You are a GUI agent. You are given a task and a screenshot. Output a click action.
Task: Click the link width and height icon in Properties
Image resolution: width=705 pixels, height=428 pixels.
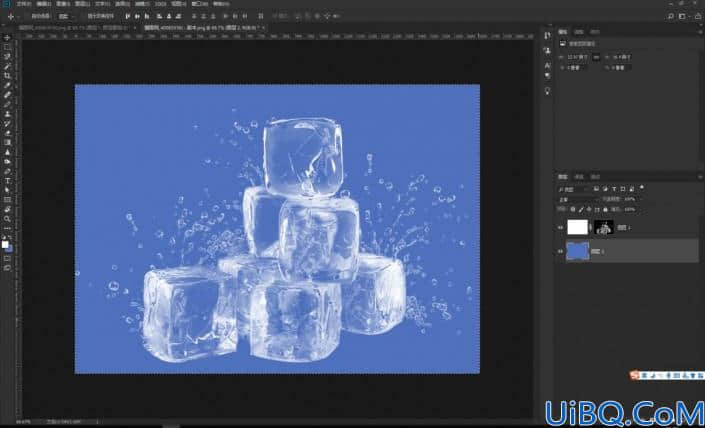click(x=596, y=57)
